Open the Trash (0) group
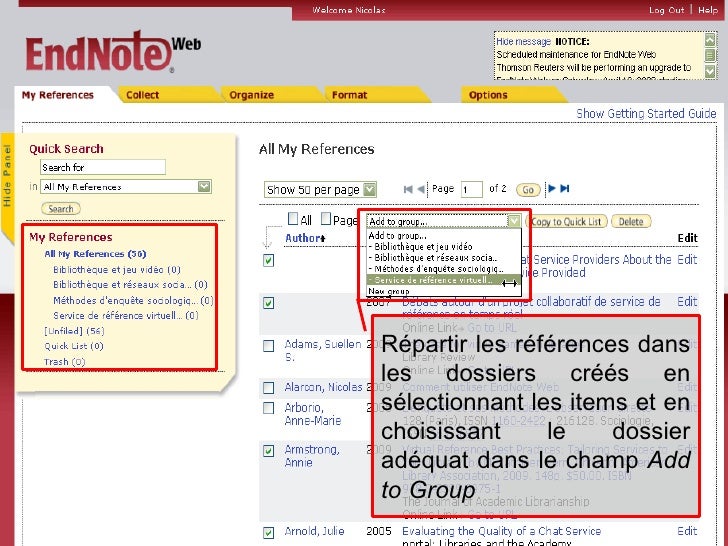 [x=64, y=362]
